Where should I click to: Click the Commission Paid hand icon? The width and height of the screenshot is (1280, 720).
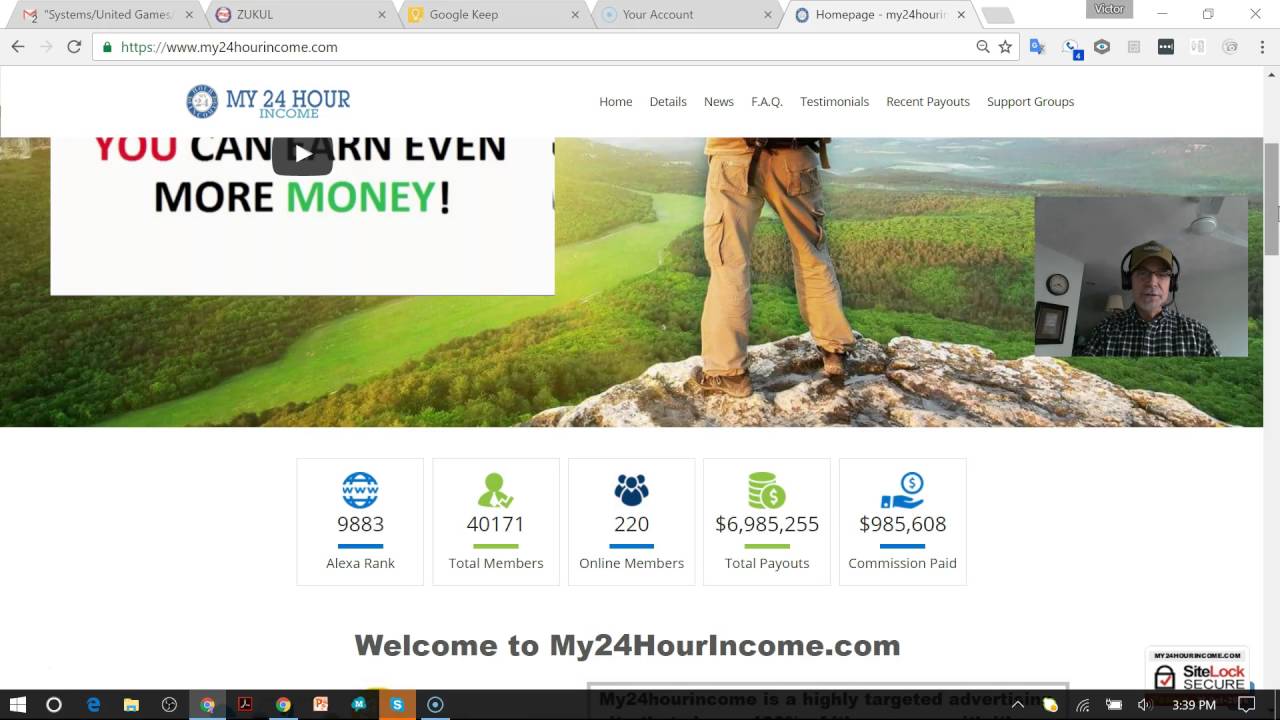(x=902, y=490)
